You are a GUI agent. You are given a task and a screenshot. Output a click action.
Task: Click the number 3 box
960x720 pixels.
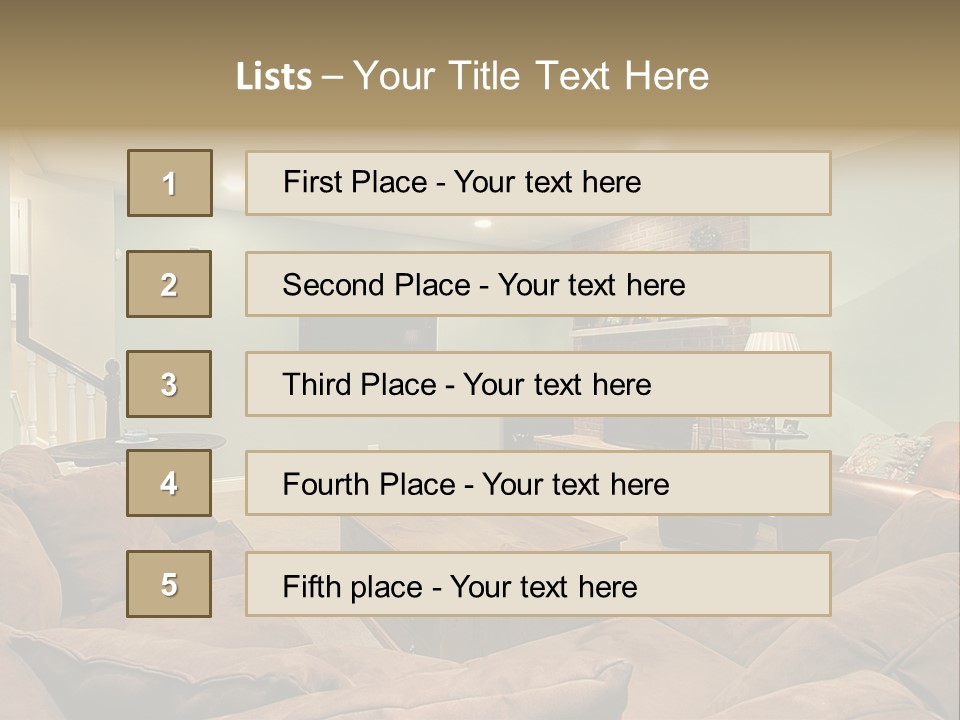click(169, 384)
